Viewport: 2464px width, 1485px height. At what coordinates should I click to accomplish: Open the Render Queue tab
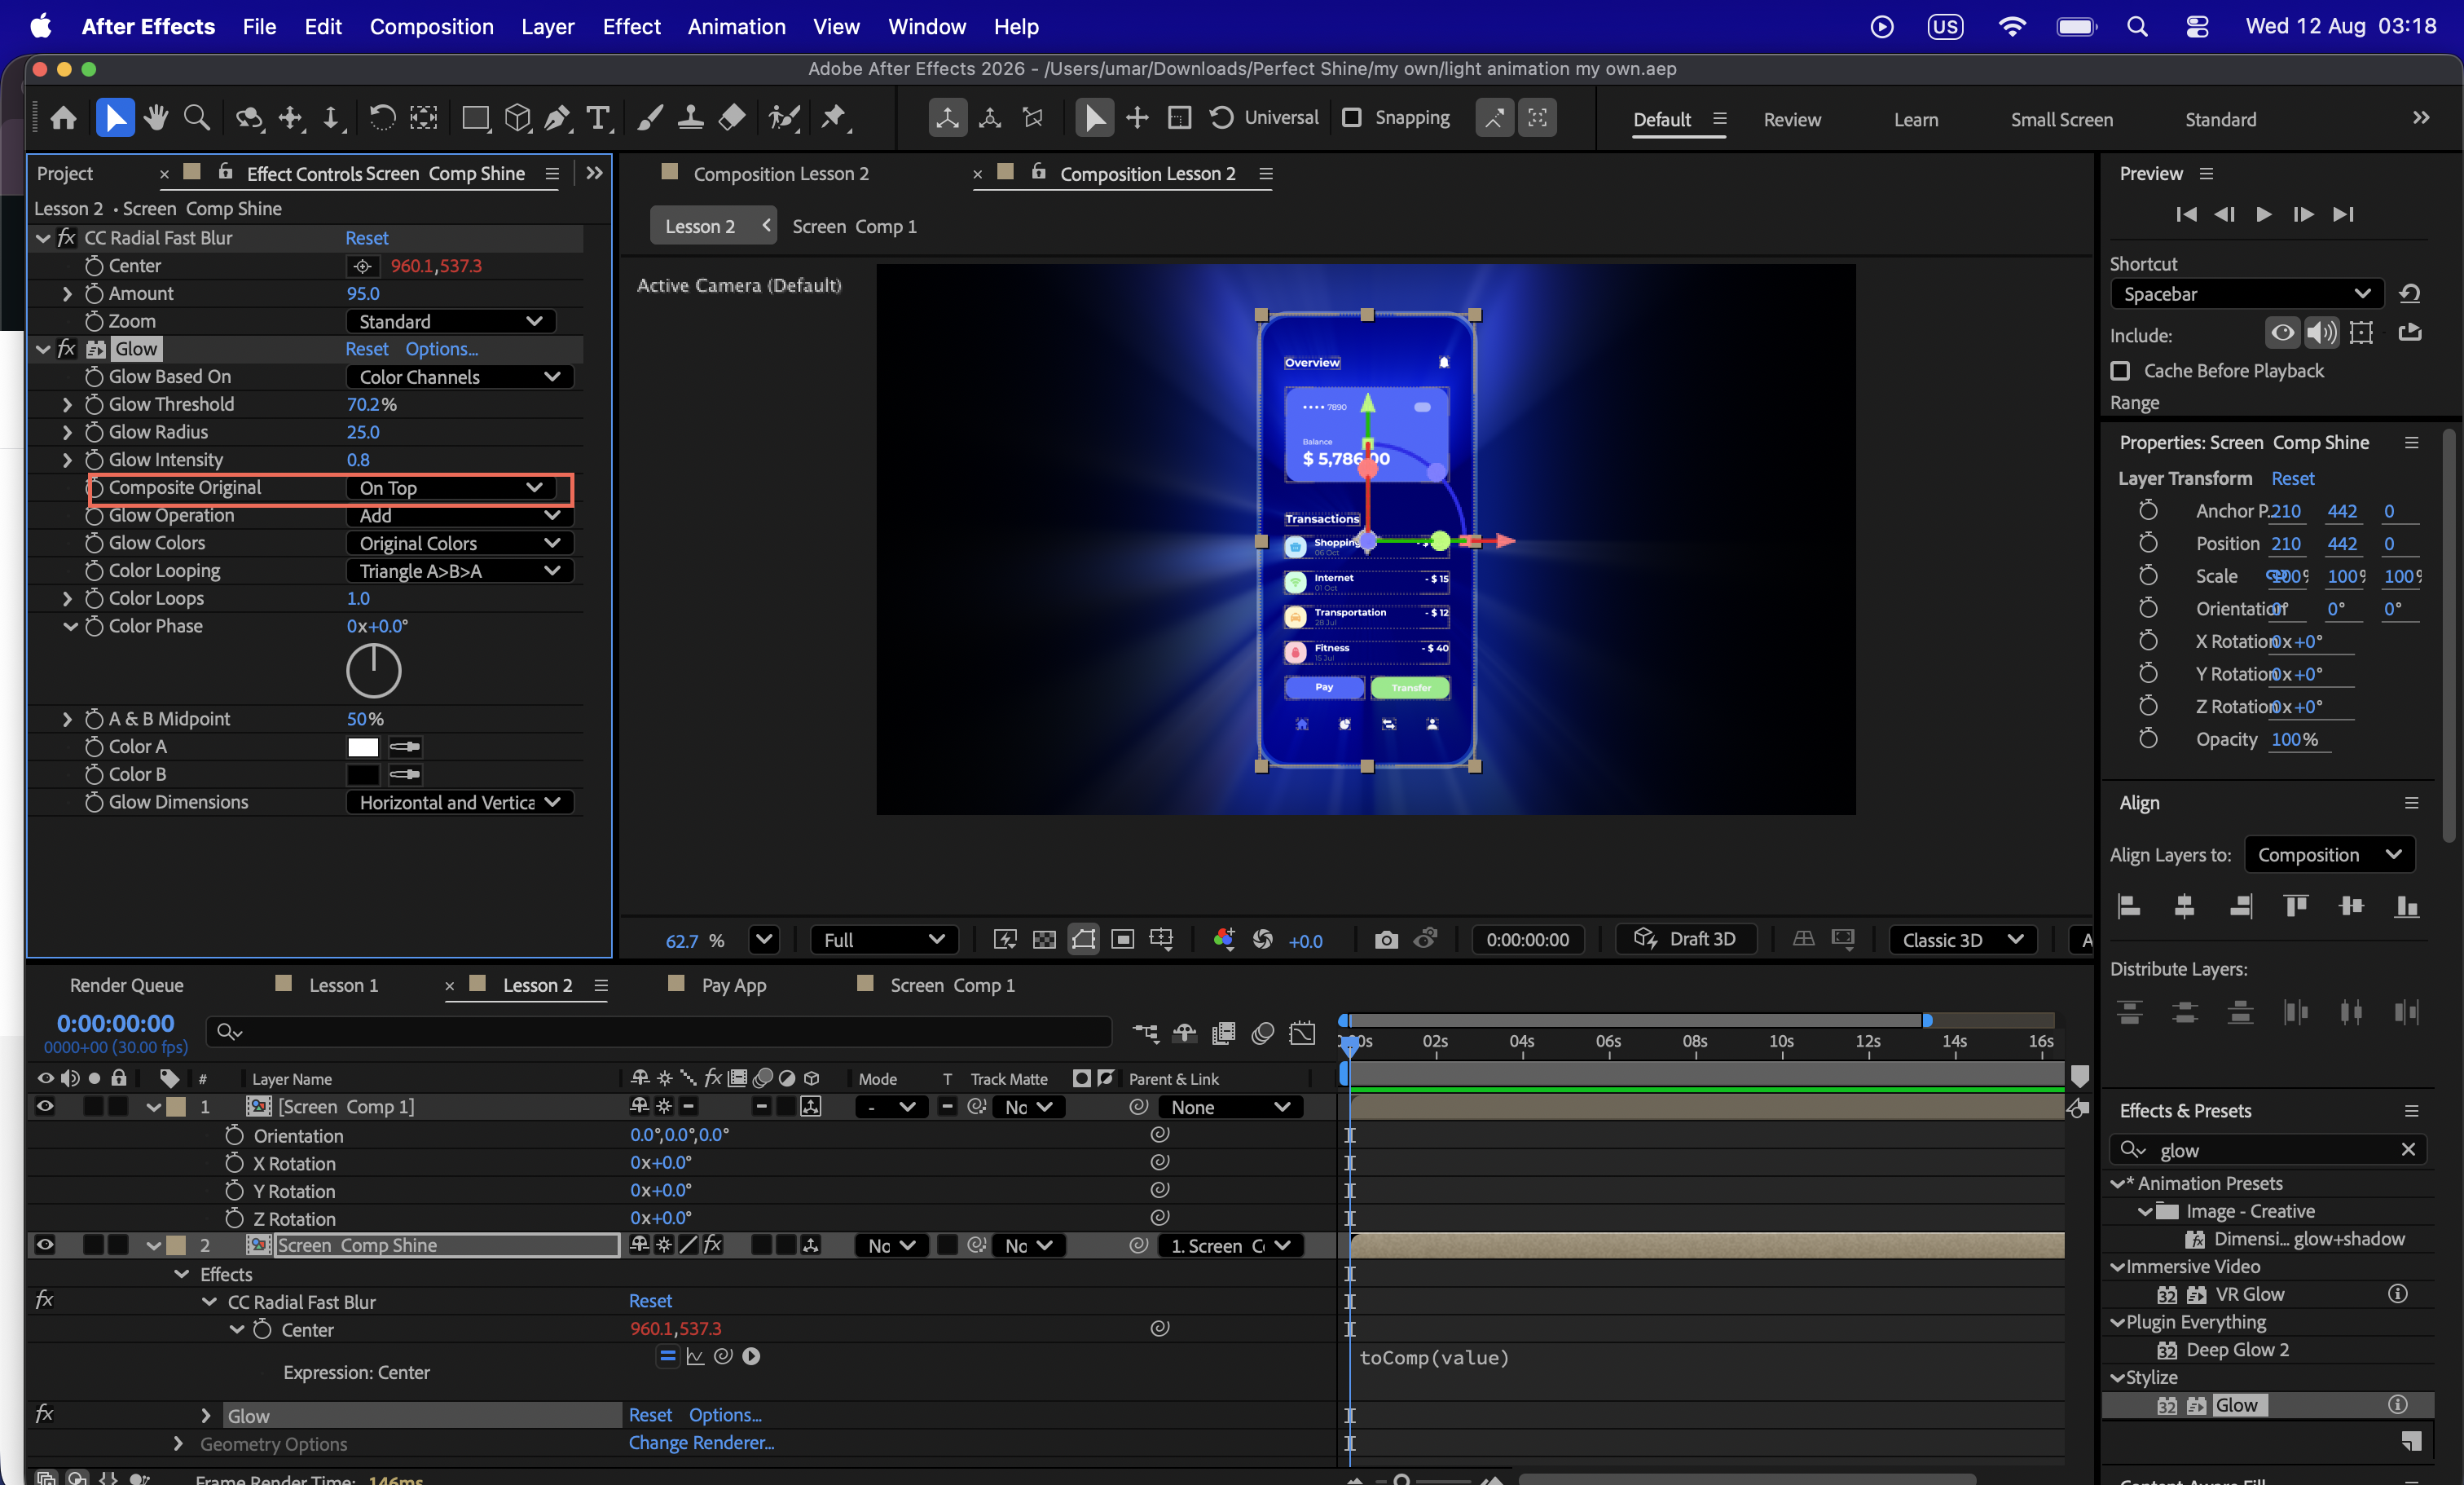(126, 985)
